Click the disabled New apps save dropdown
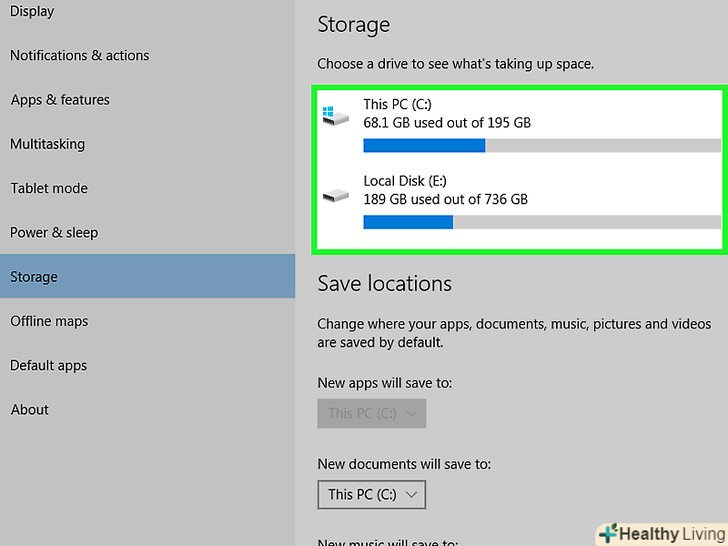Viewport: 728px width, 546px height. [x=371, y=413]
